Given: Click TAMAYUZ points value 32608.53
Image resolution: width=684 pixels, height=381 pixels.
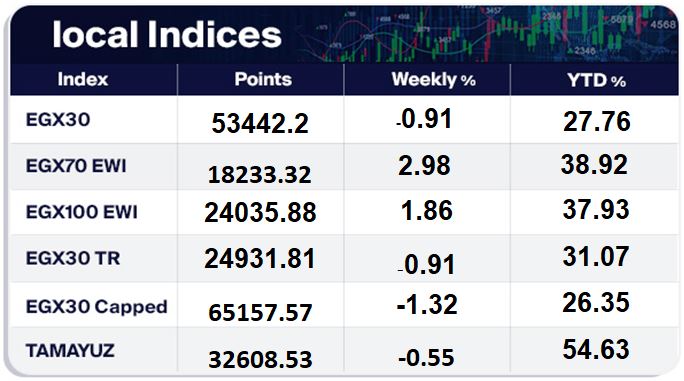Looking at the screenshot, I should (x=260, y=360).
